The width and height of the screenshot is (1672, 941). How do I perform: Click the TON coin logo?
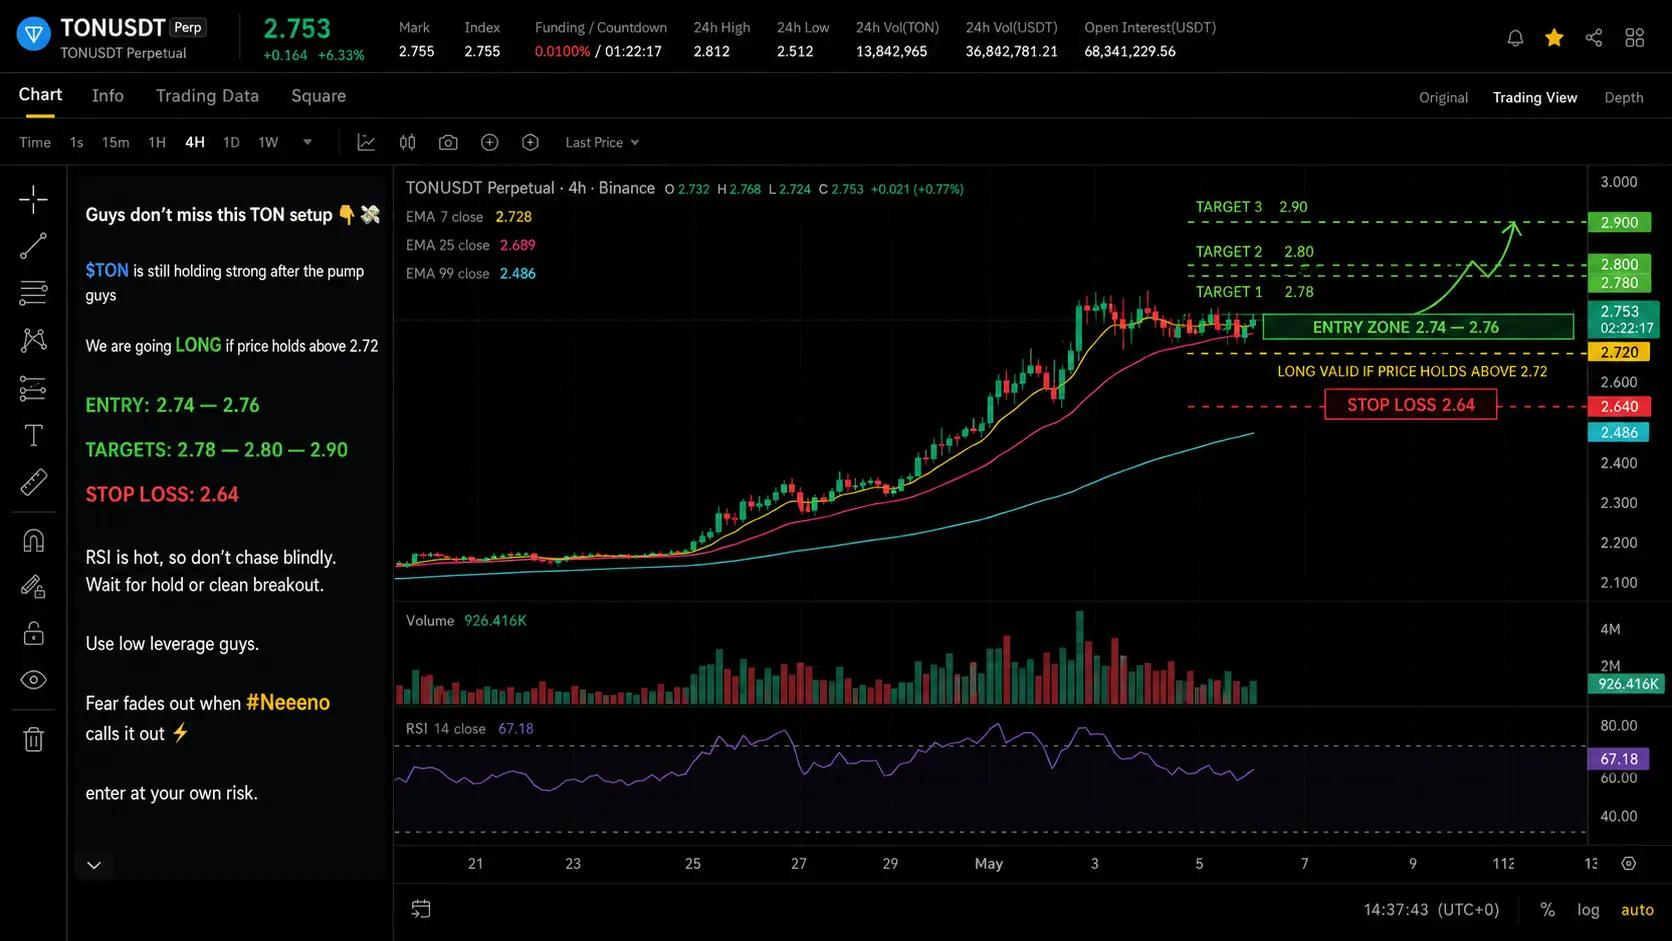coord(34,36)
